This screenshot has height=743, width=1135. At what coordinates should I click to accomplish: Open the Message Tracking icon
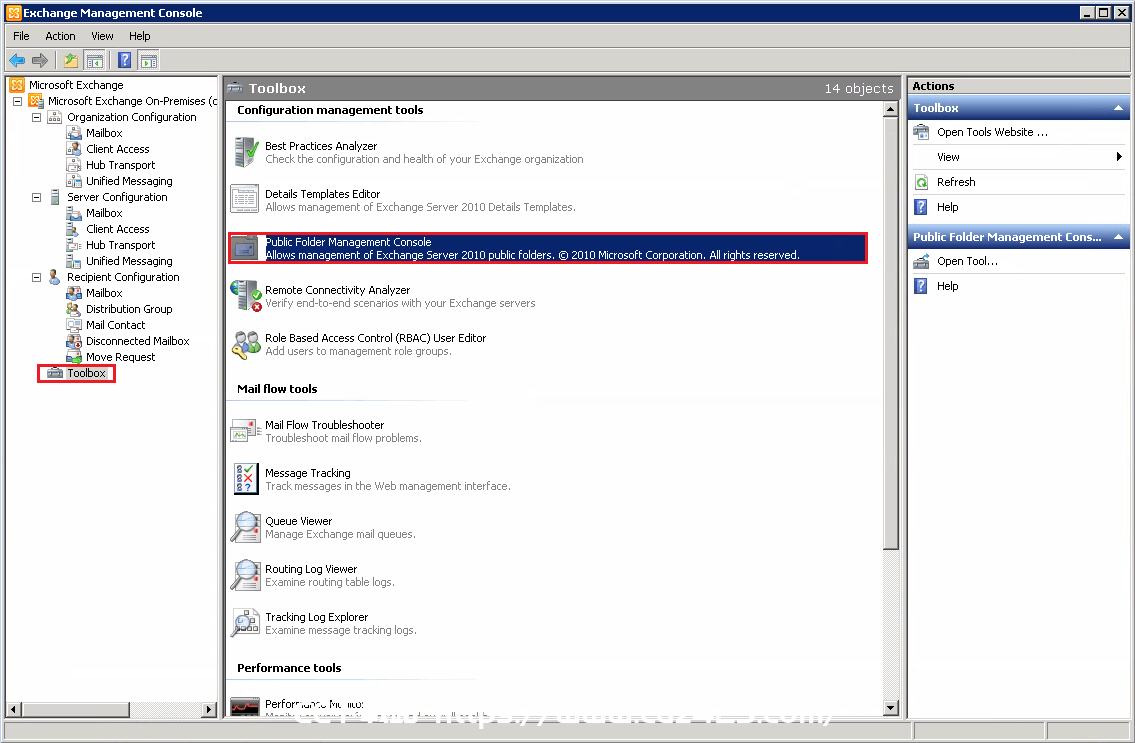246,479
